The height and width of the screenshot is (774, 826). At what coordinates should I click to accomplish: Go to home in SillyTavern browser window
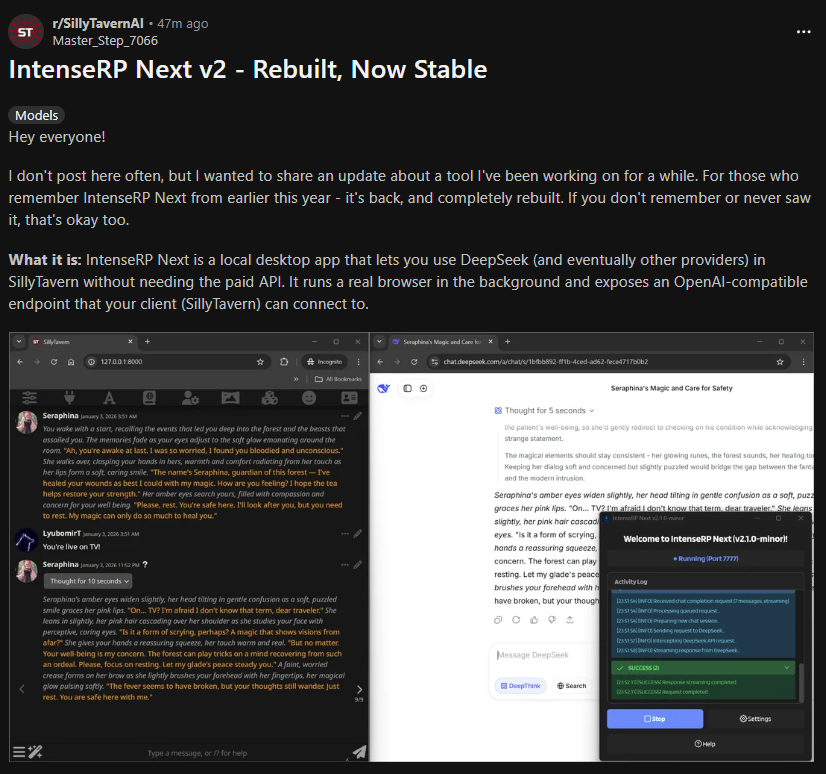click(71, 362)
